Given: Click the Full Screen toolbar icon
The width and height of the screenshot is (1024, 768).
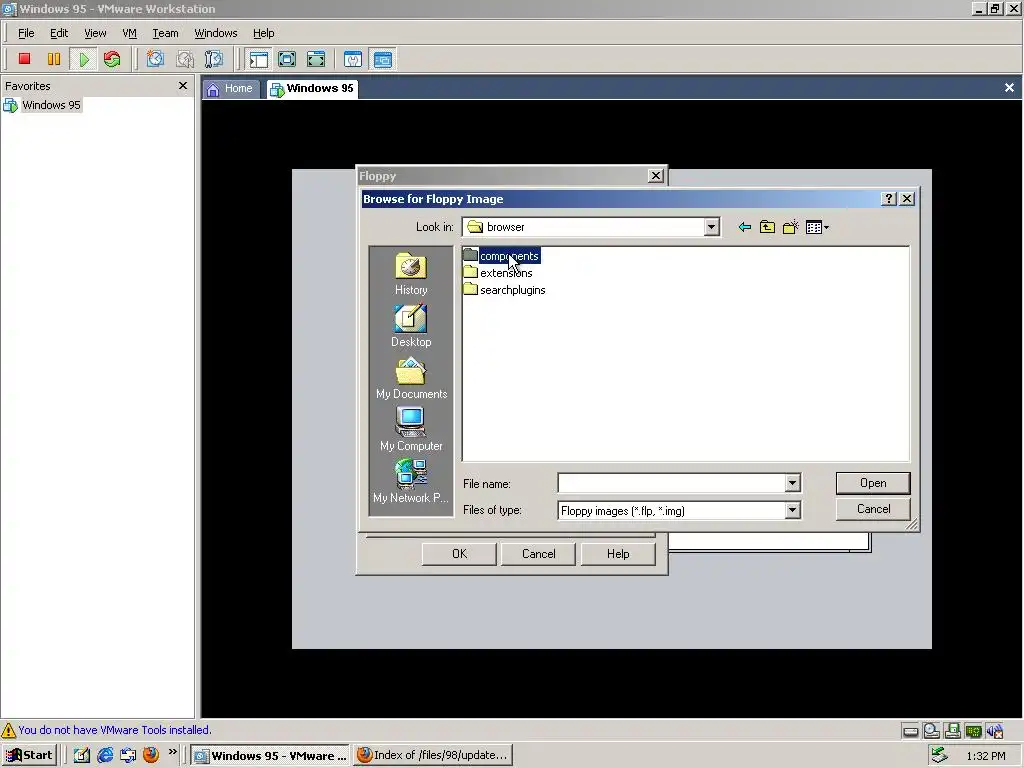Looking at the screenshot, I should click(x=316, y=59).
